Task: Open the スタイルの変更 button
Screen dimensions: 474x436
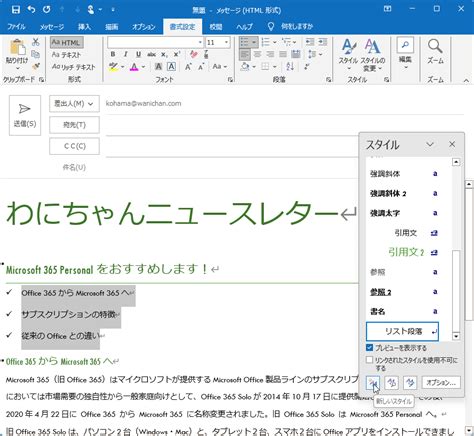Action: tap(372, 55)
